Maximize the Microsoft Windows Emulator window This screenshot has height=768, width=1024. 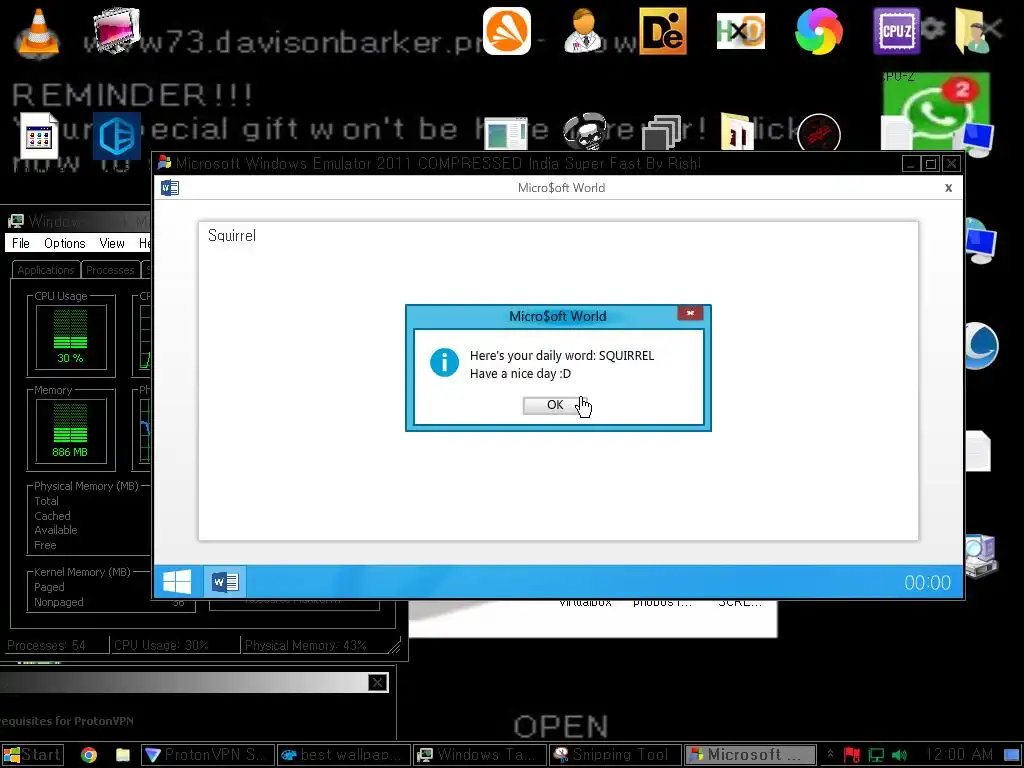[931, 163]
